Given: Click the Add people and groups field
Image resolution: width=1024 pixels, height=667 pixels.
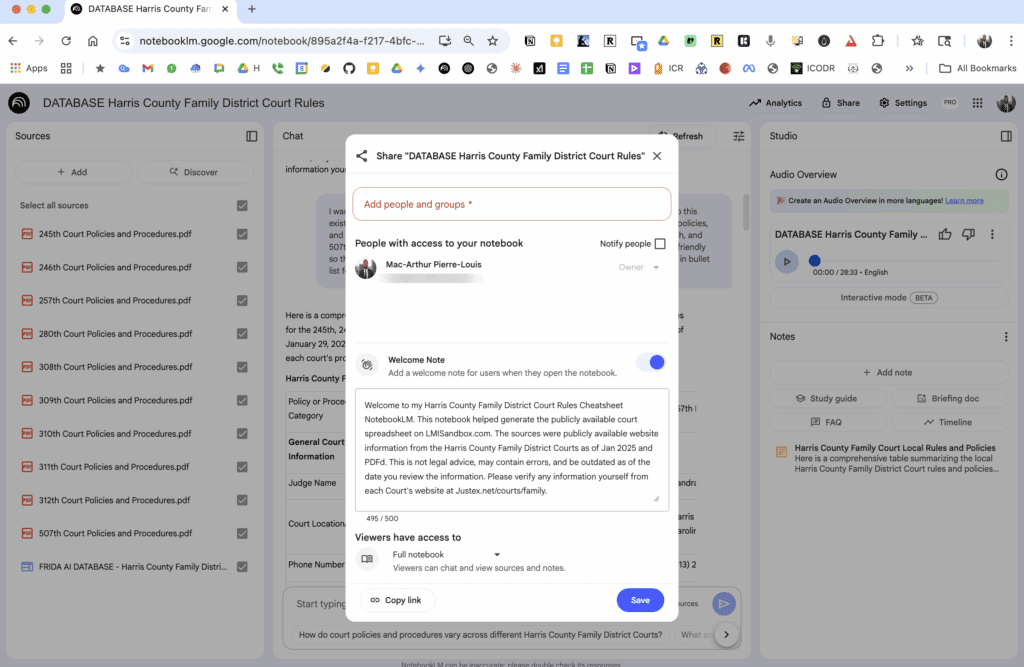Looking at the screenshot, I should tap(511, 204).
